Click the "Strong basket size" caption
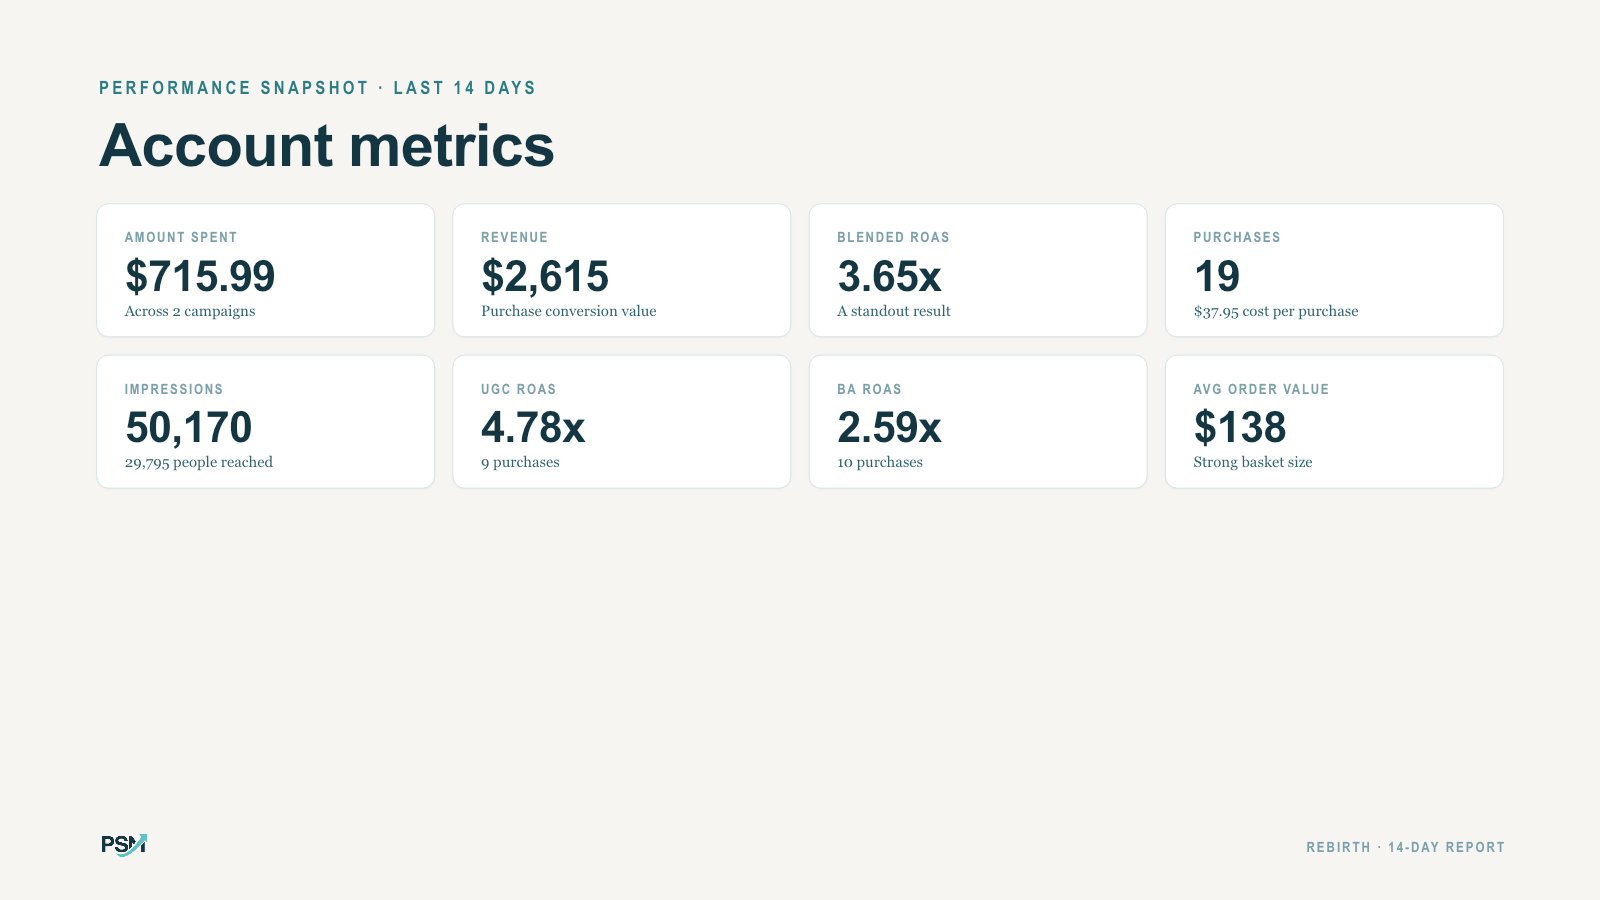Viewport: 1600px width, 900px height. [x=1253, y=462]
